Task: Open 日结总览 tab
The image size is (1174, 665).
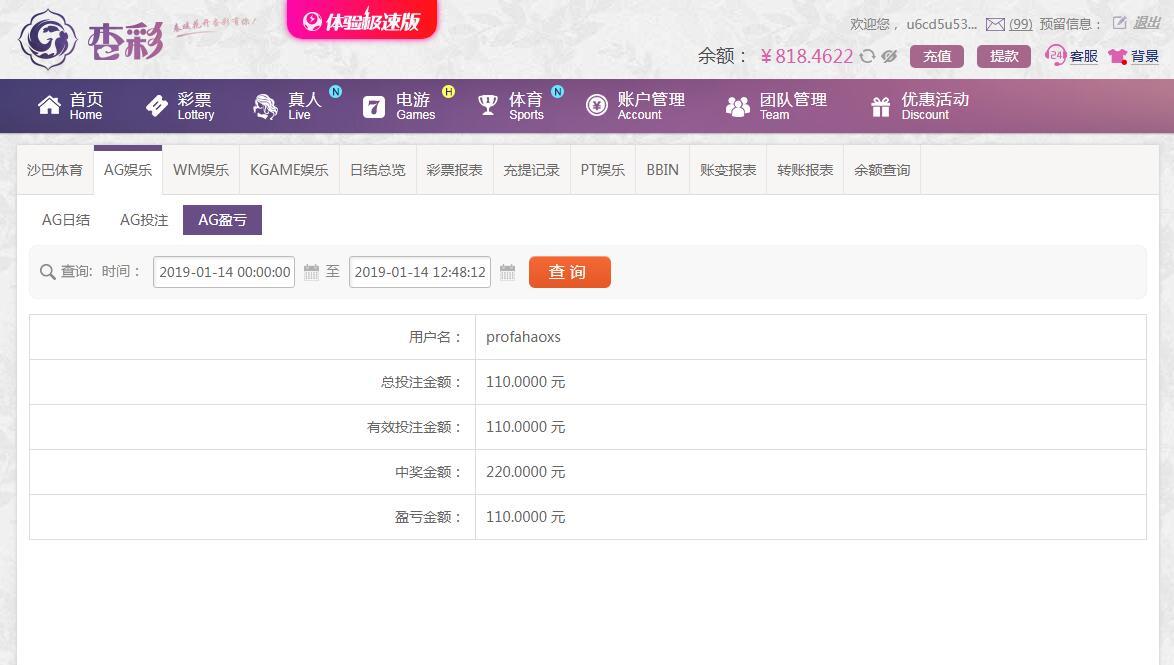Action: coord(377,170)
